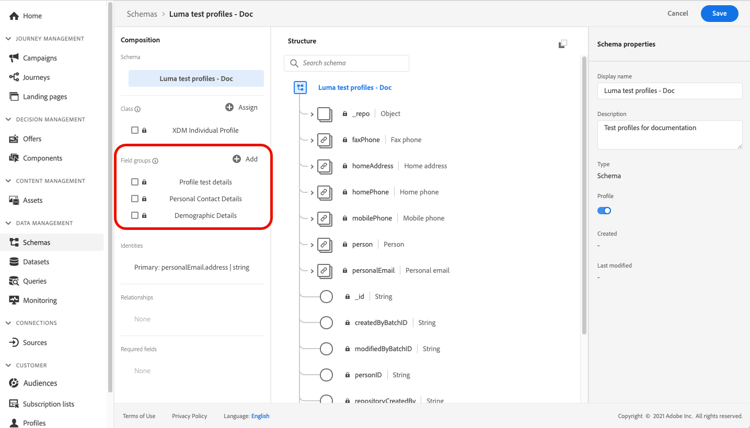
Task: Click the Audiences icon
Action: 14,383
